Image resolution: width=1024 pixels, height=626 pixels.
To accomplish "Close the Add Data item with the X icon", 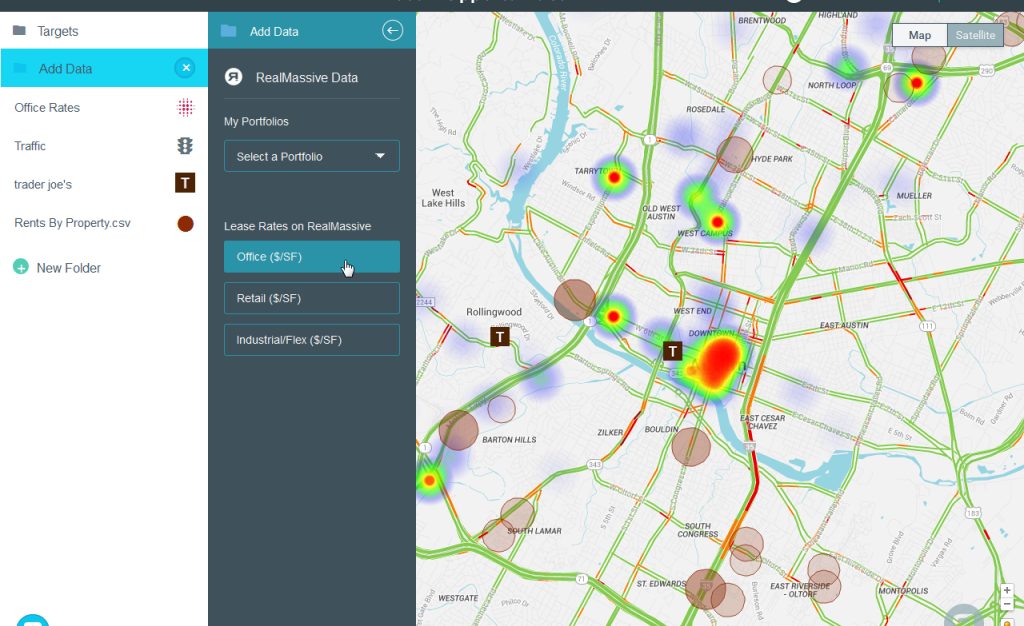I will 185,68.
